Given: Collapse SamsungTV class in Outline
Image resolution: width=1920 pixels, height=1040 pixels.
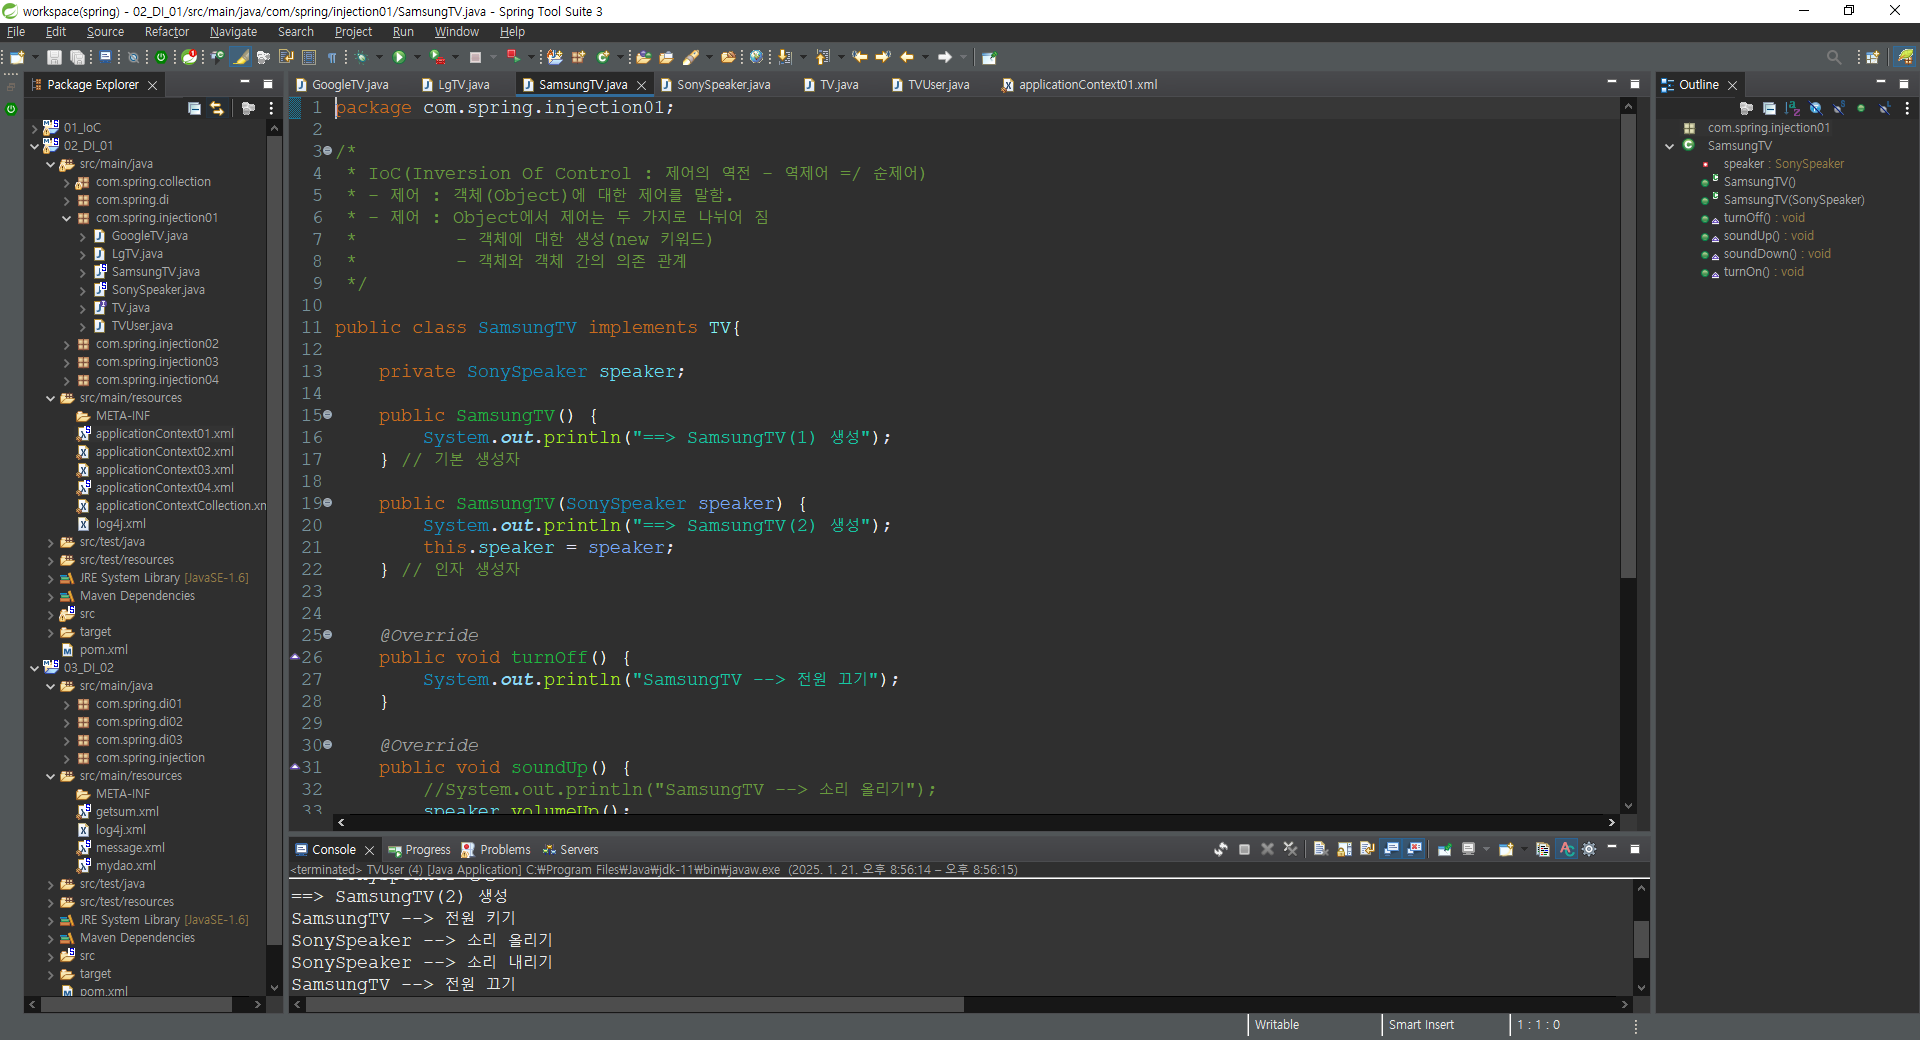Looking at the screenshot, I should pos(1669,146).
